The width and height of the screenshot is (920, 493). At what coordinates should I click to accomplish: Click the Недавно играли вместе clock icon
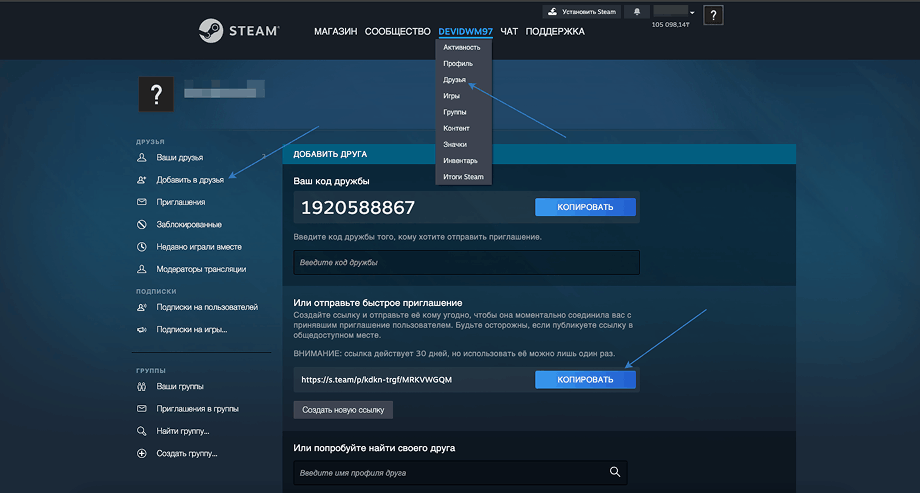pyautogui.click(x=141, y=247)
